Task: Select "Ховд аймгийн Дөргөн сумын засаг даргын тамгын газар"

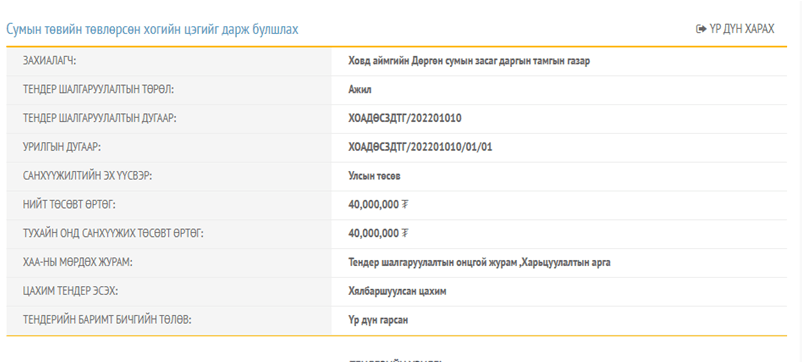Action: [469, 61]
